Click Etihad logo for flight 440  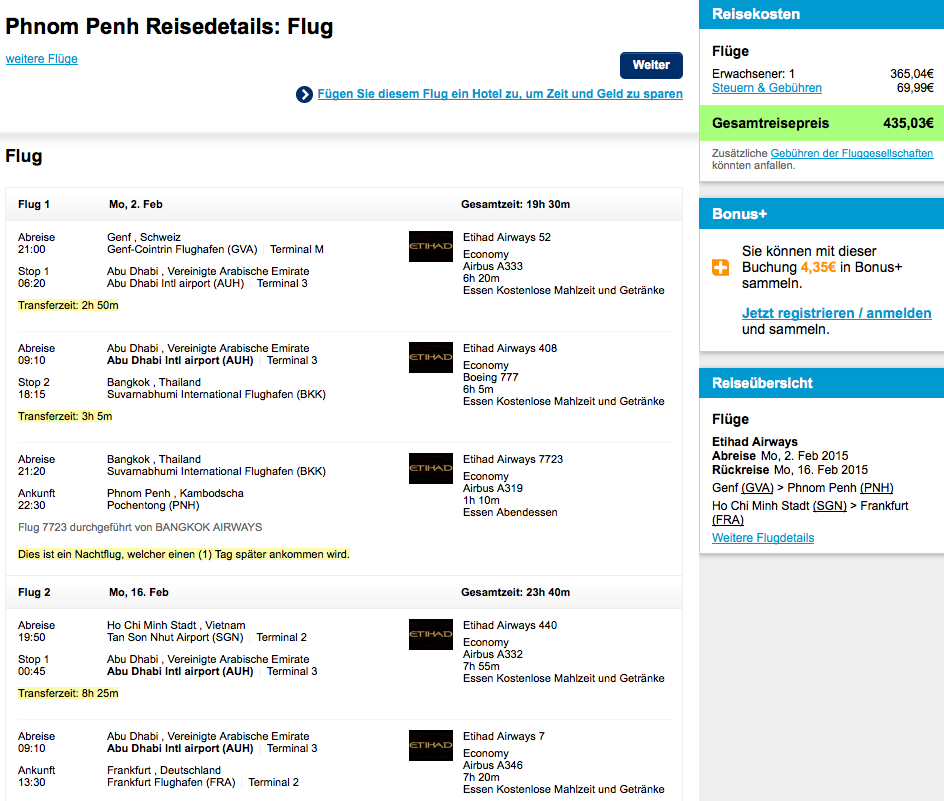coord(430,634)
